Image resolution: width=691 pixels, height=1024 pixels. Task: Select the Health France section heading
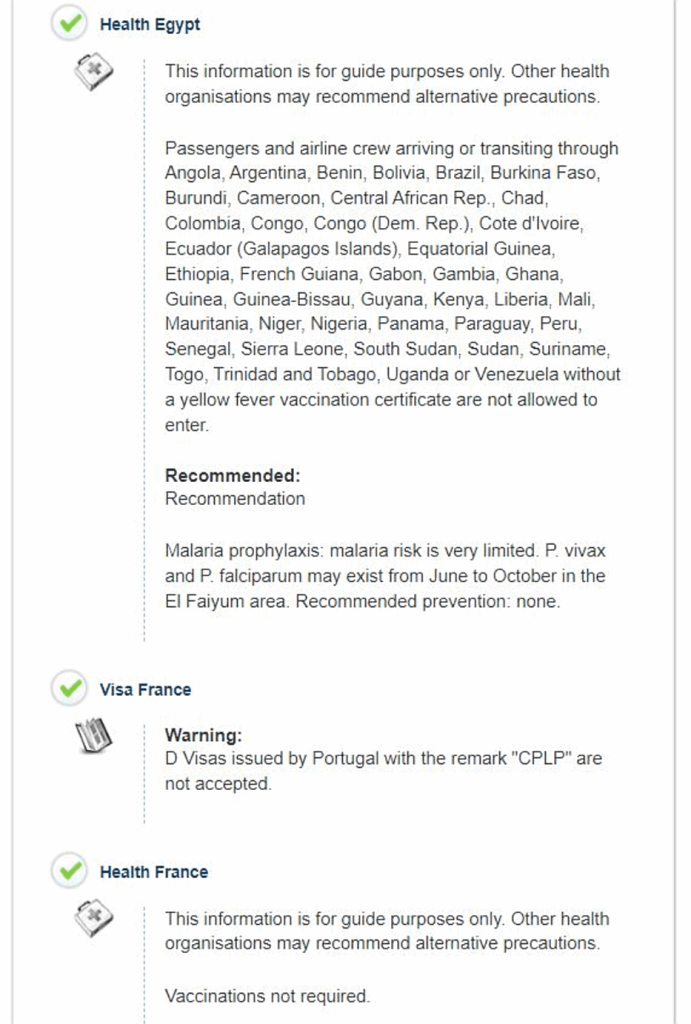pos(153,872)
